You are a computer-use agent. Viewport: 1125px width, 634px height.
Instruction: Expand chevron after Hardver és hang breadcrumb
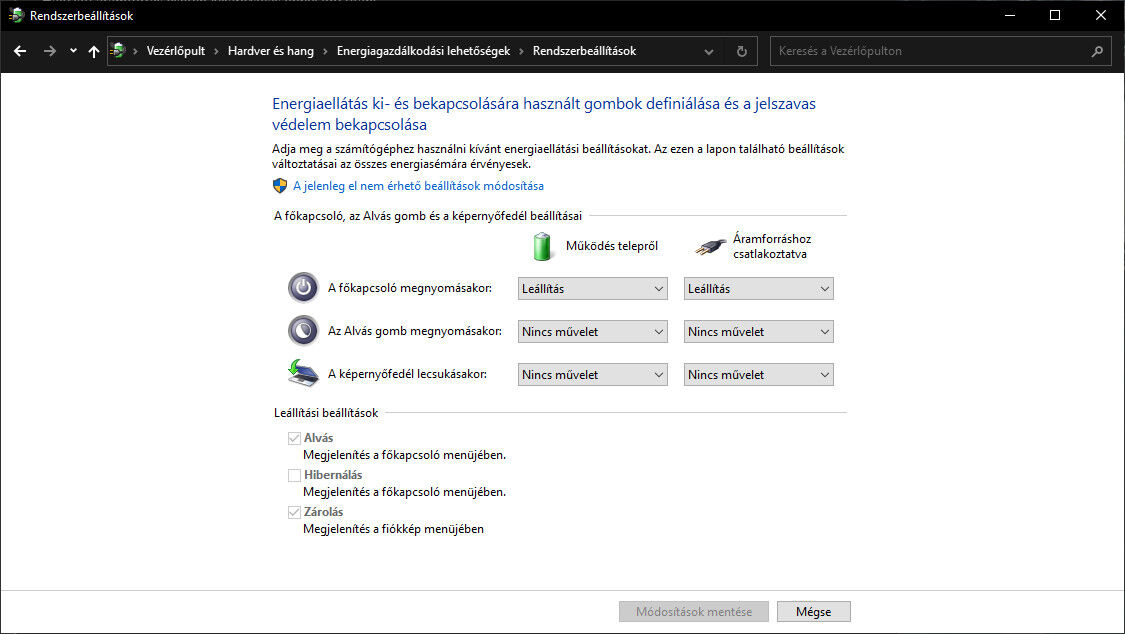point(325,51)
